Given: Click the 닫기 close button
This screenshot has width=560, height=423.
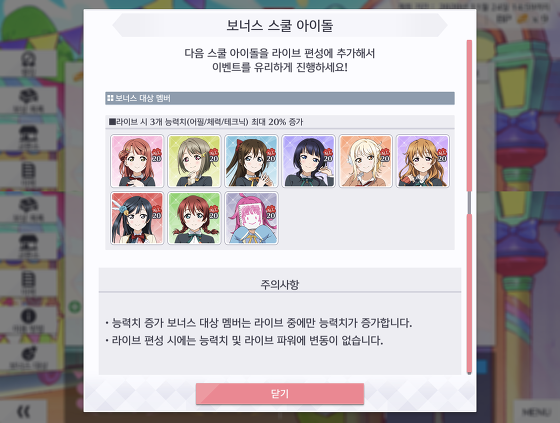Looking at the screenshot, I should 280,394.
